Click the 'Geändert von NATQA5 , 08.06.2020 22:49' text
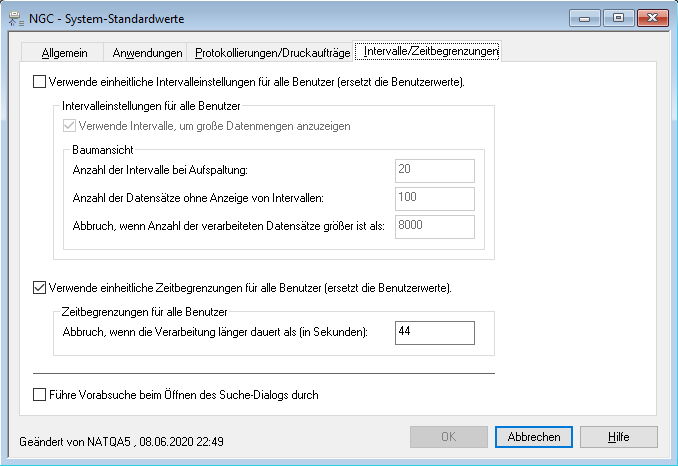 122,441
